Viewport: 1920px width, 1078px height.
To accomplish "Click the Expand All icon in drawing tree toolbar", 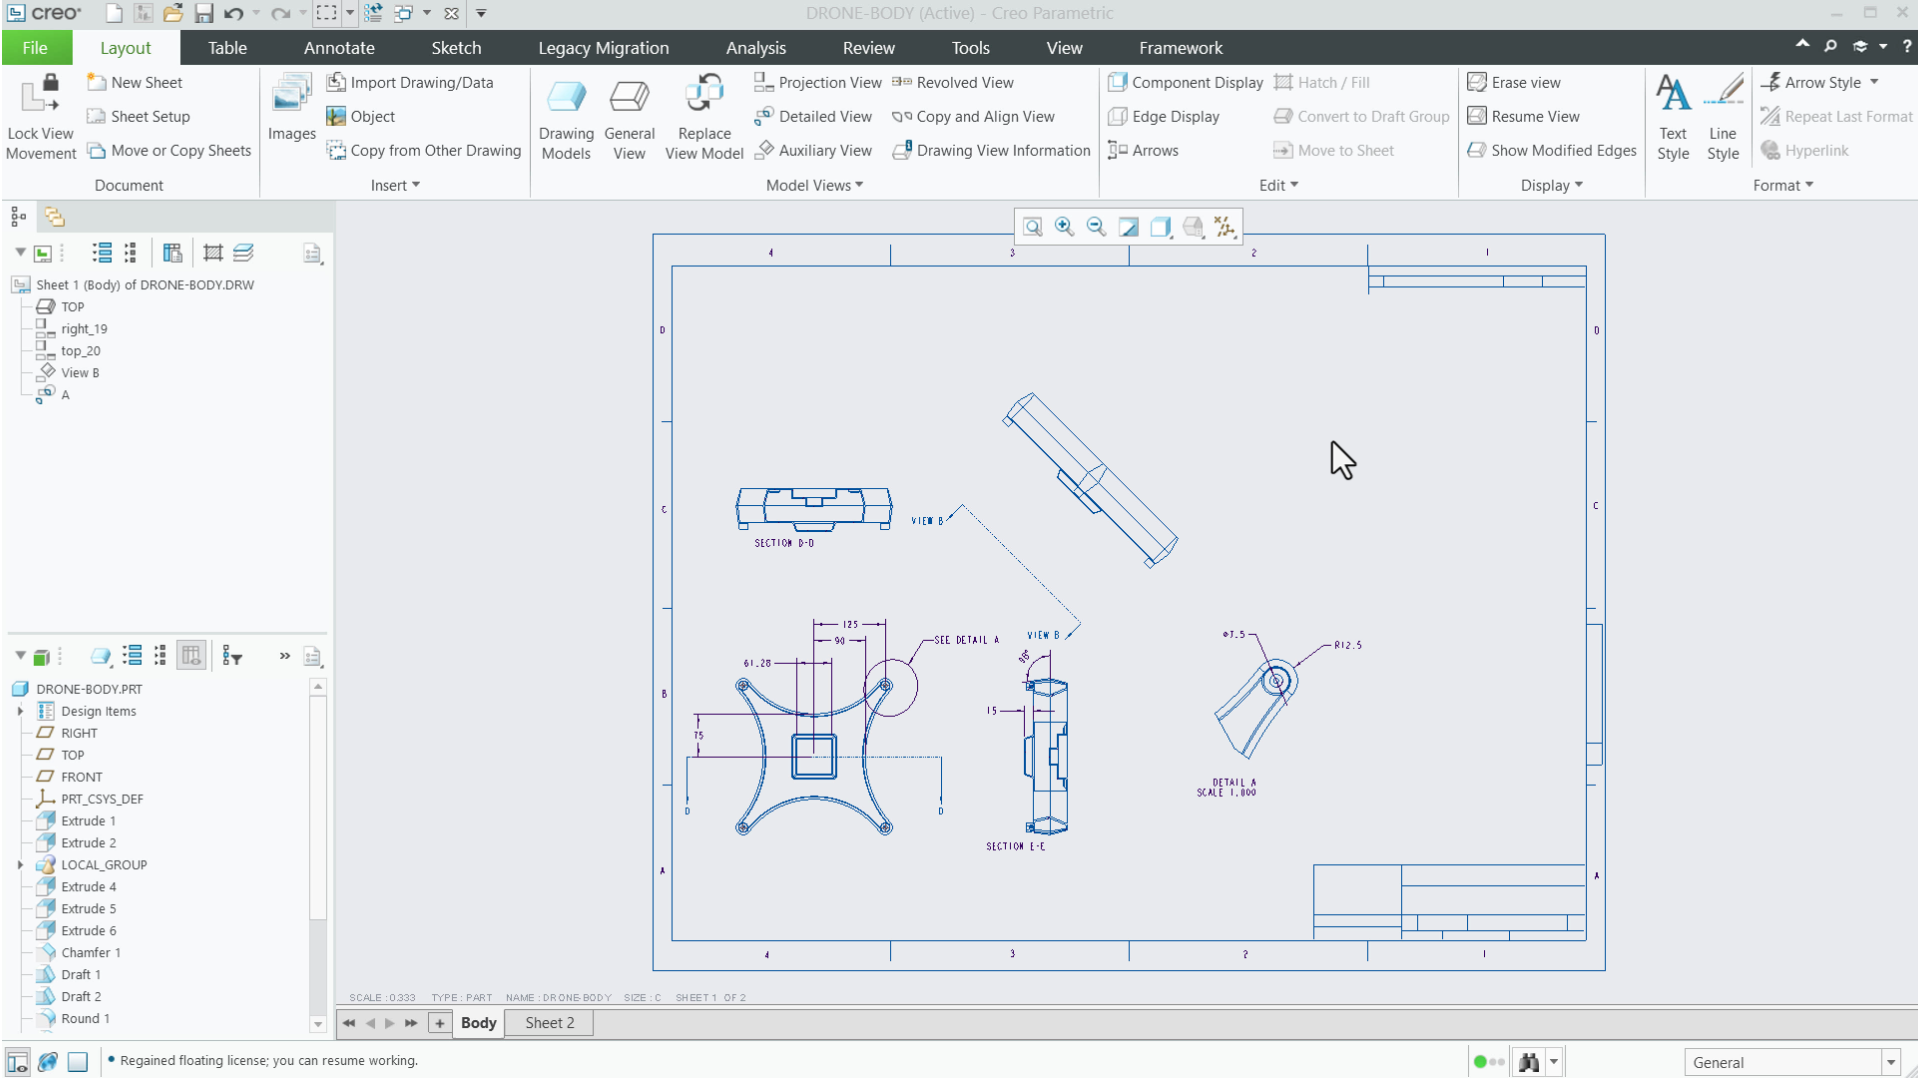I will [x=102, y=253].
